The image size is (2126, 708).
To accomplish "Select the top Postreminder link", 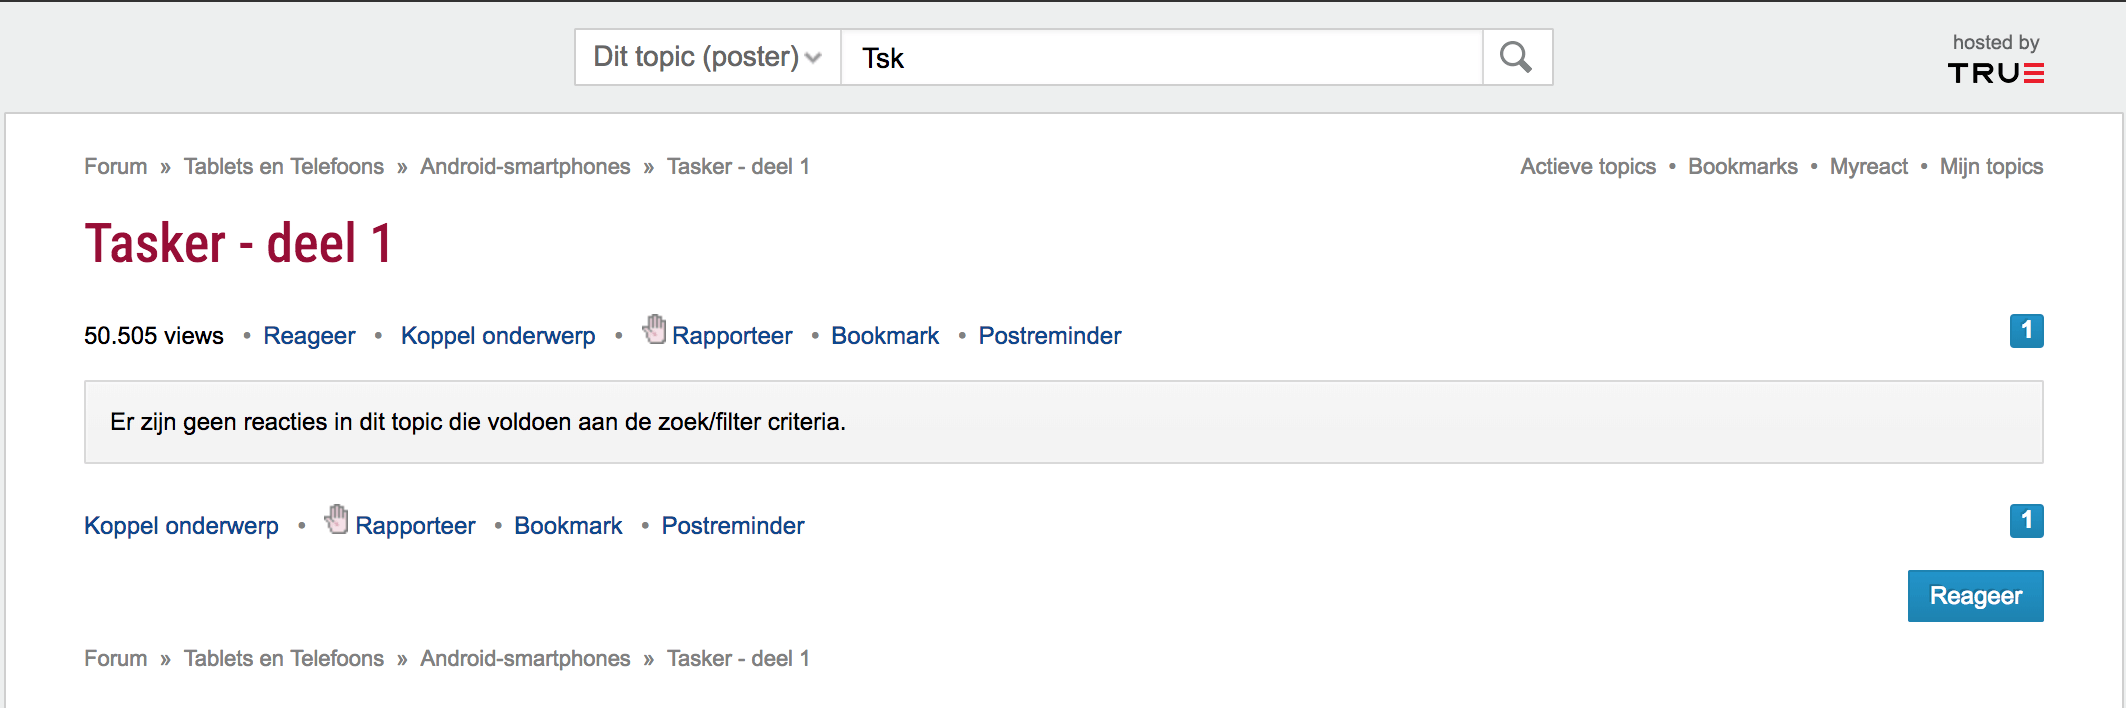I will tap(1049, 336).
